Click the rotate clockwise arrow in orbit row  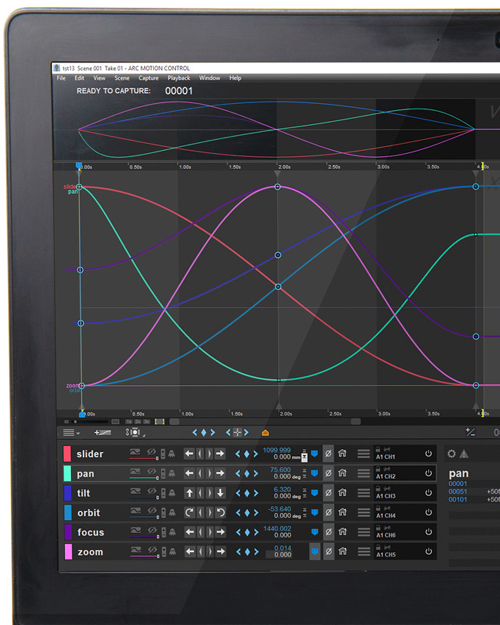(189, 513)
